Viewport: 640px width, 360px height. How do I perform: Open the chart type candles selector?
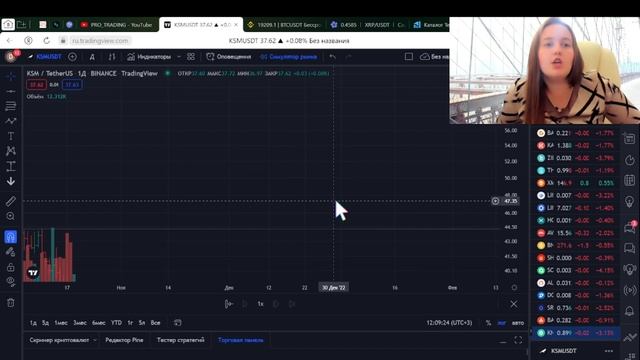point(111,57)
